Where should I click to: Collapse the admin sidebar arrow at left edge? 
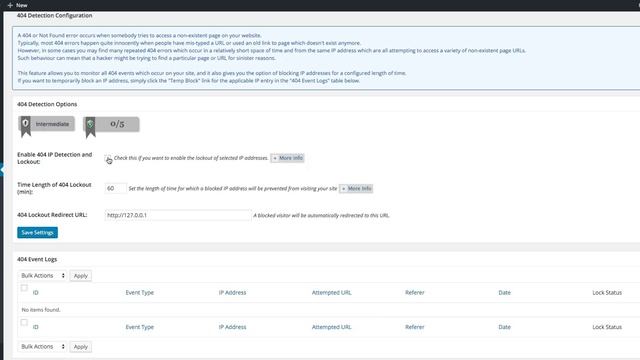pos(2,169)
